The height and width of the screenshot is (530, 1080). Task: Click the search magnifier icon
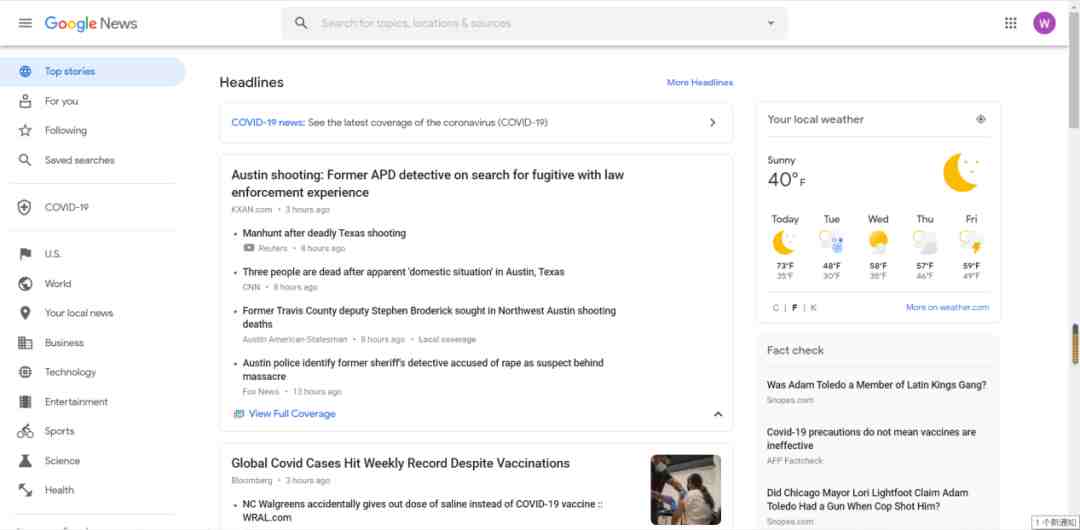coord(301,23)
